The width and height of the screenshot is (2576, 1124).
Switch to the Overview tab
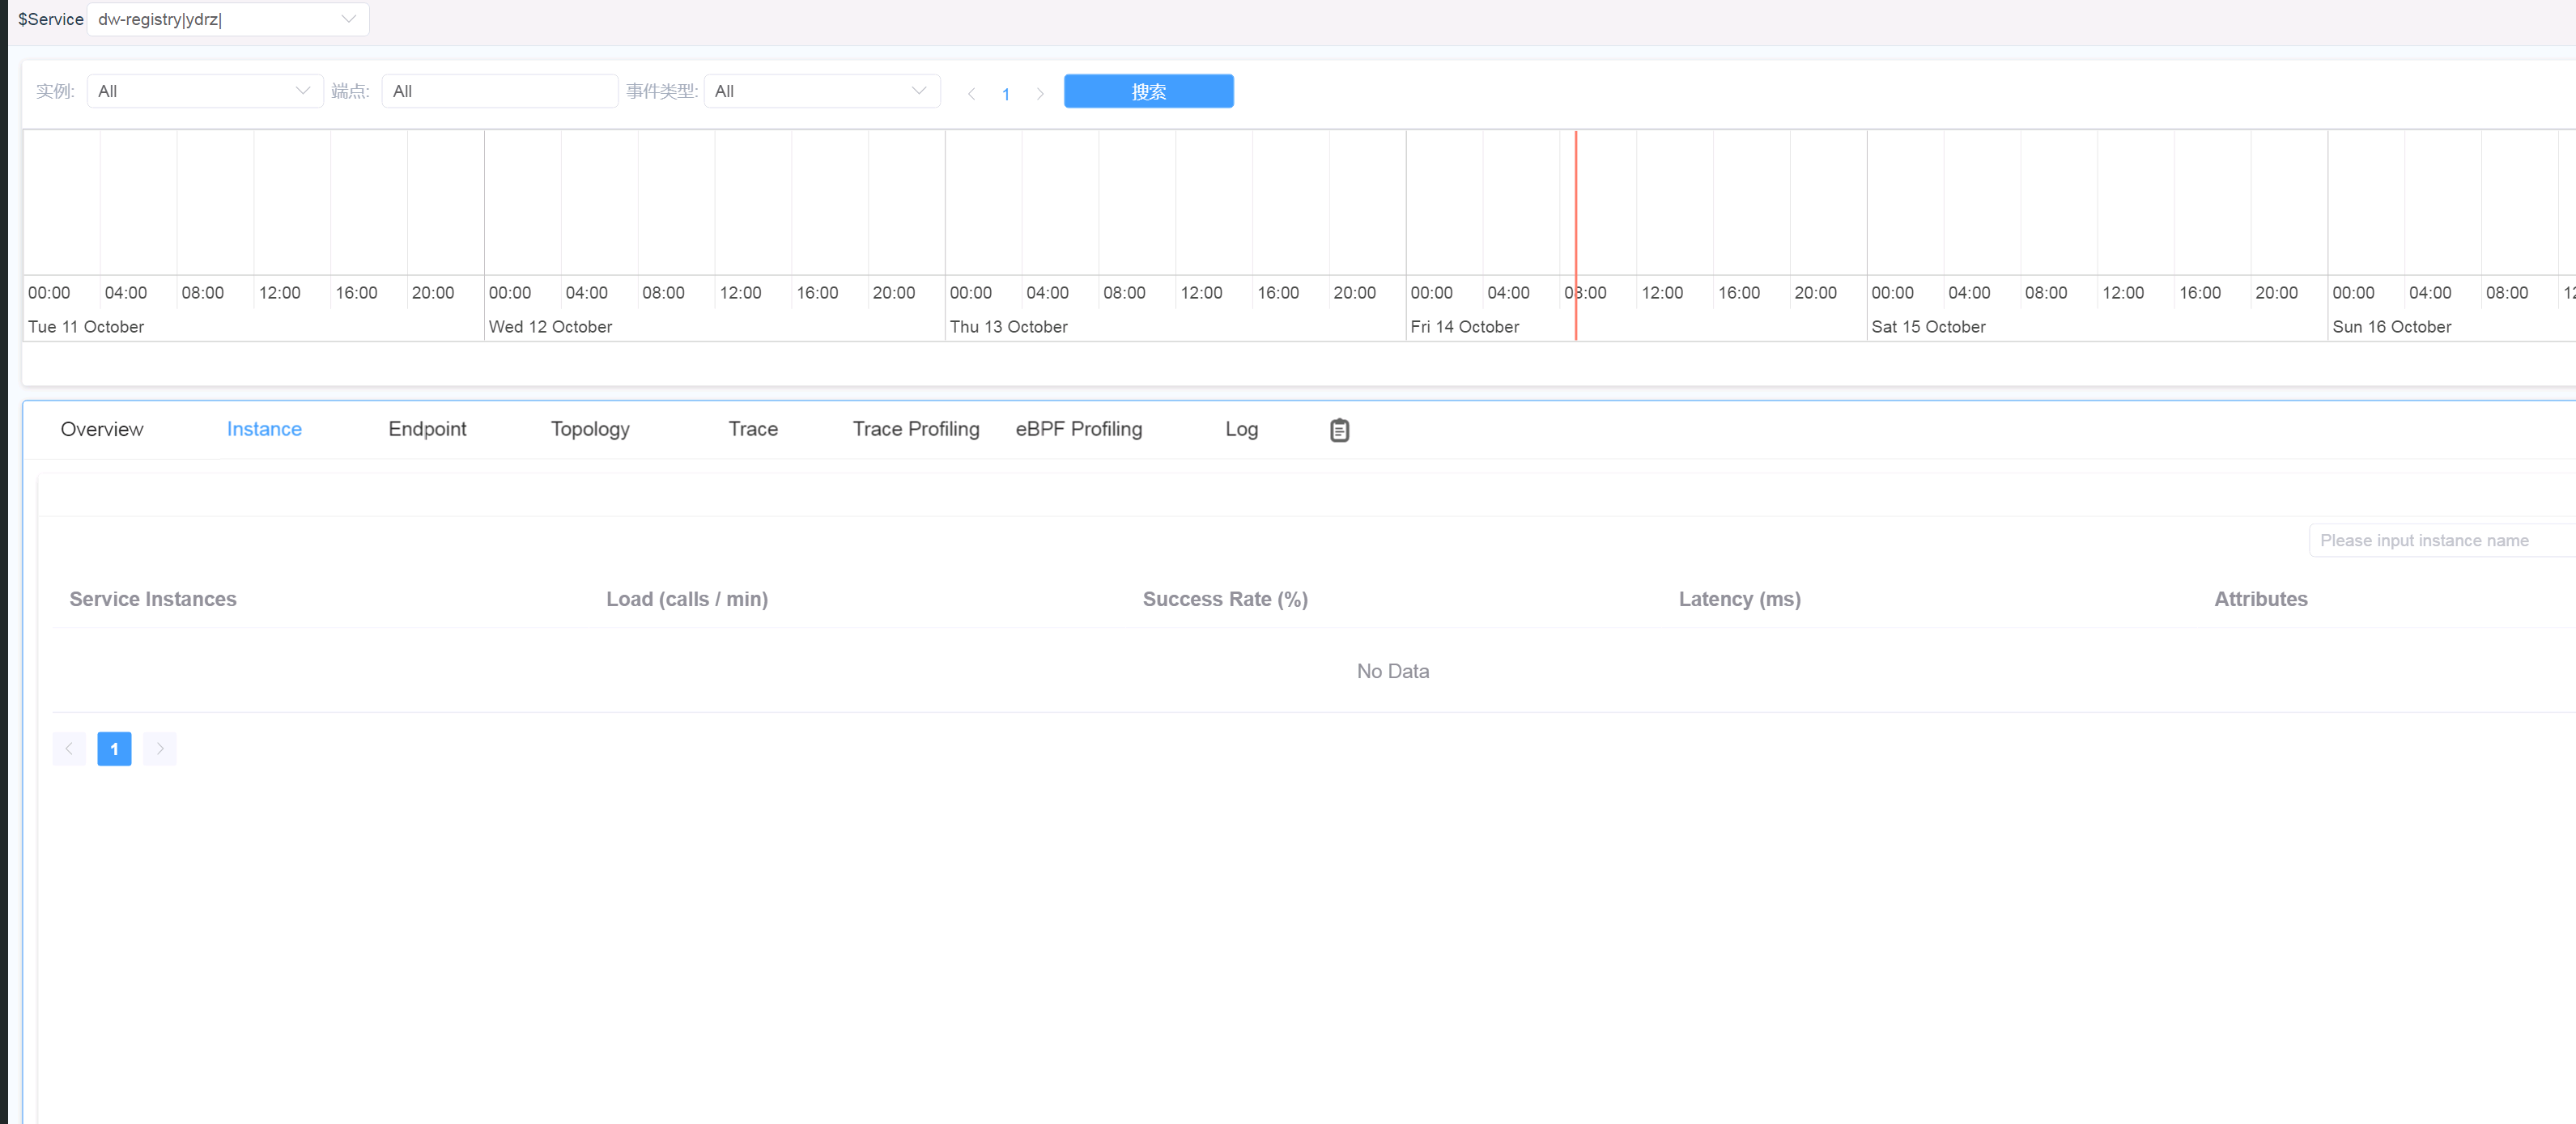[102, 429]
